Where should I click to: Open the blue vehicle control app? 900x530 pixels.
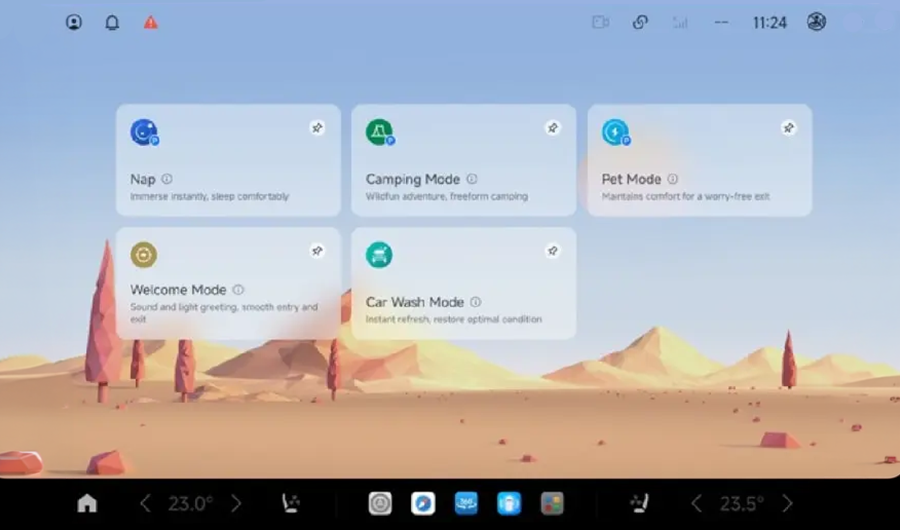(509, 504)
